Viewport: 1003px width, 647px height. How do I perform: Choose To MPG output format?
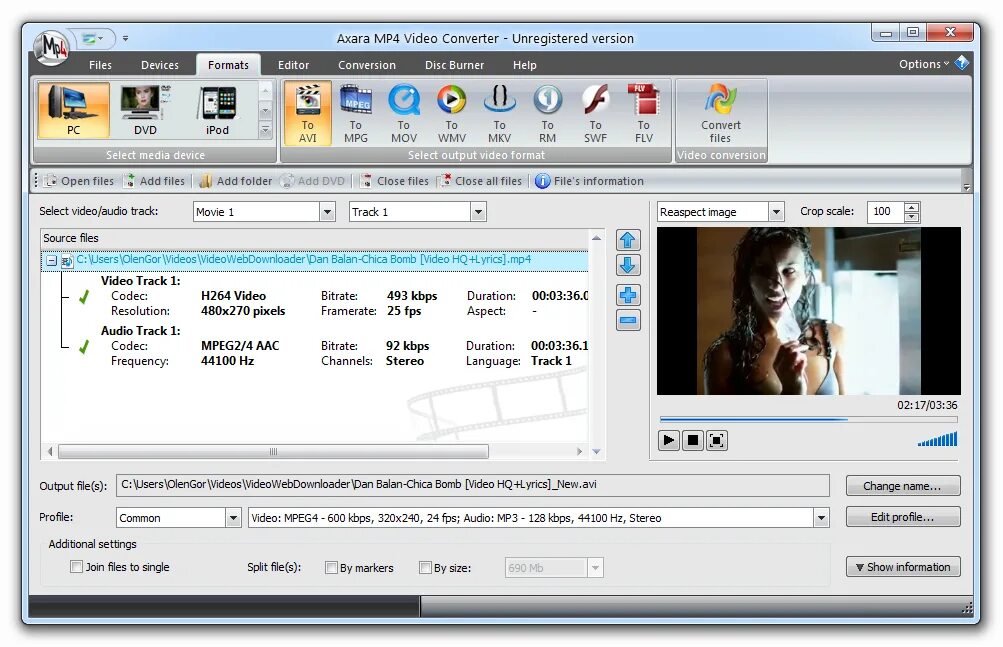point(356,113)
